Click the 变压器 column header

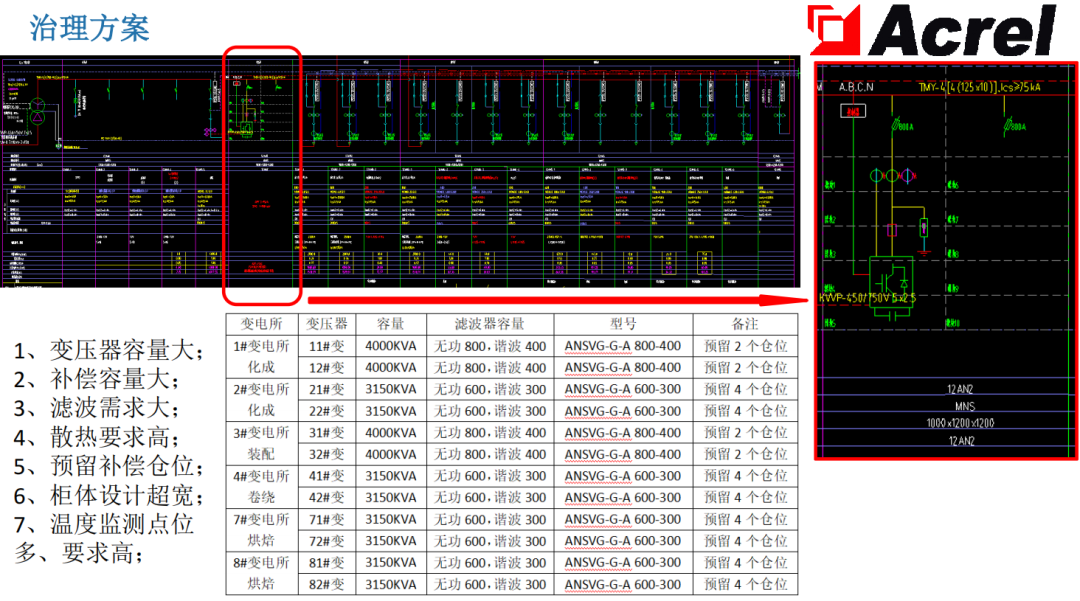[x=326, y=324]
